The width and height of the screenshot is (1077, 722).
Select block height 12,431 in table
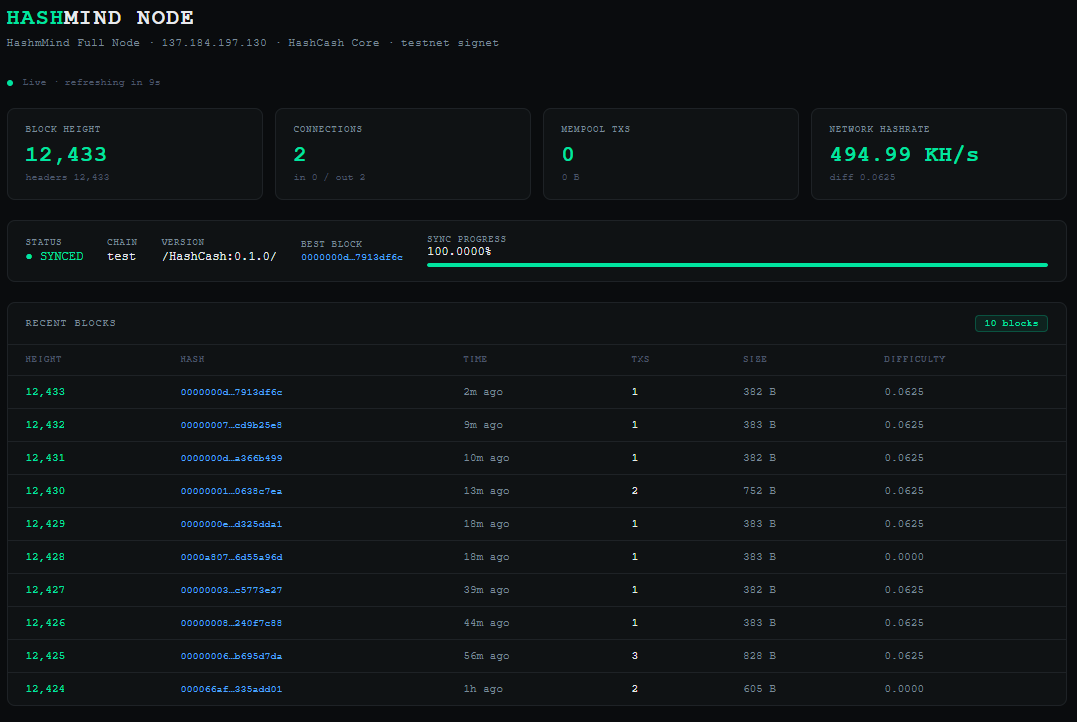click(x=45, y=458)
